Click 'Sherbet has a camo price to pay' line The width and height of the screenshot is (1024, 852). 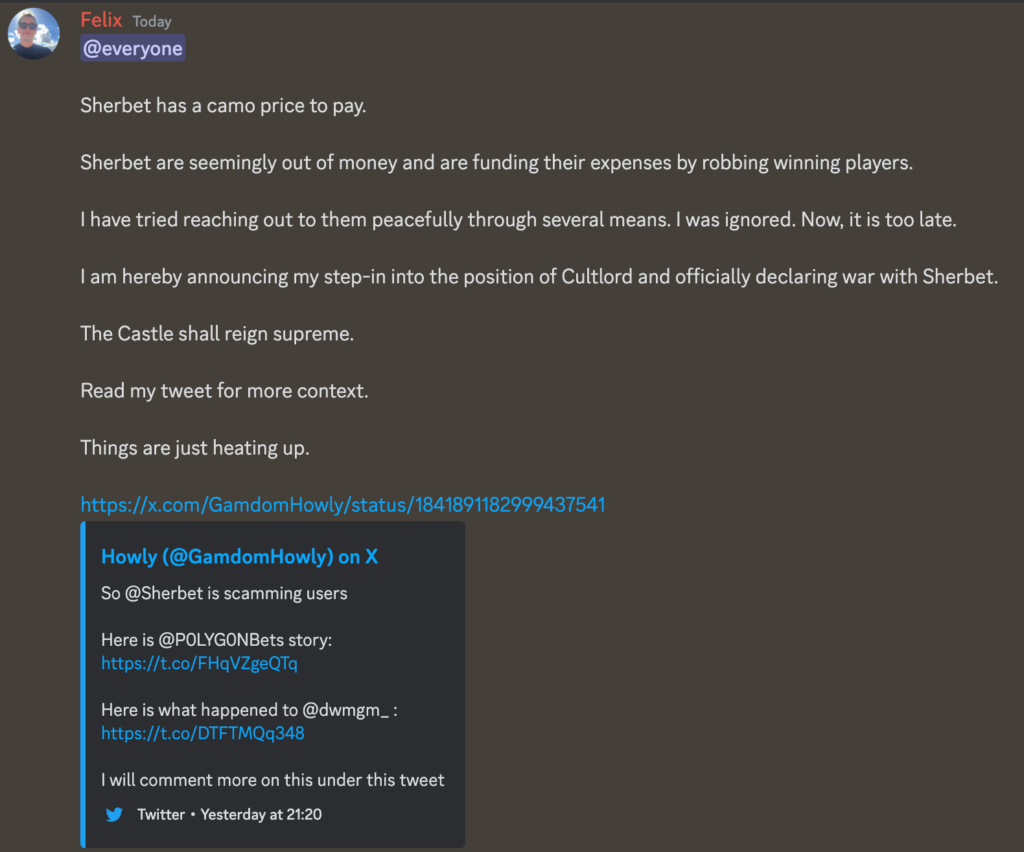click(x=223, y=105)
